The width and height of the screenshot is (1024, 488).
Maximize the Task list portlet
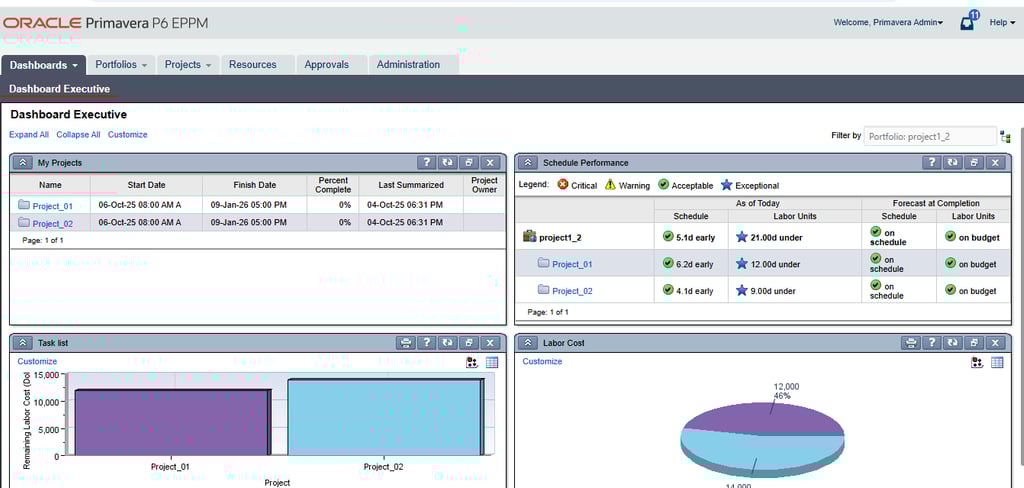click(469, 342)
